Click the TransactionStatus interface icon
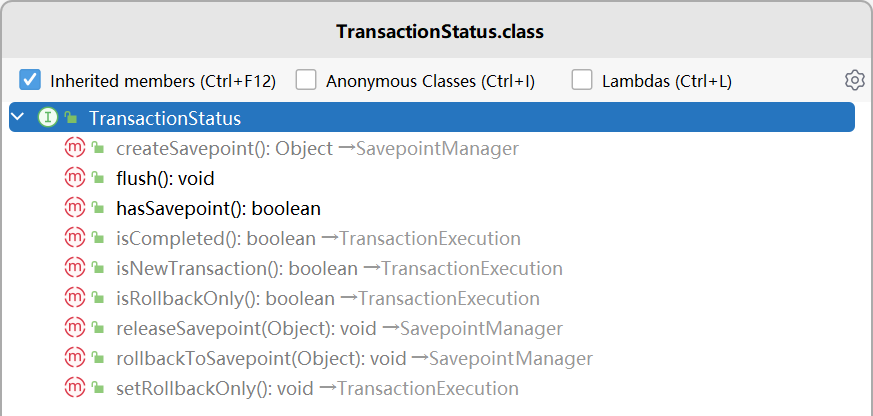This screenshot has height=416, width=873. point(48,118)
